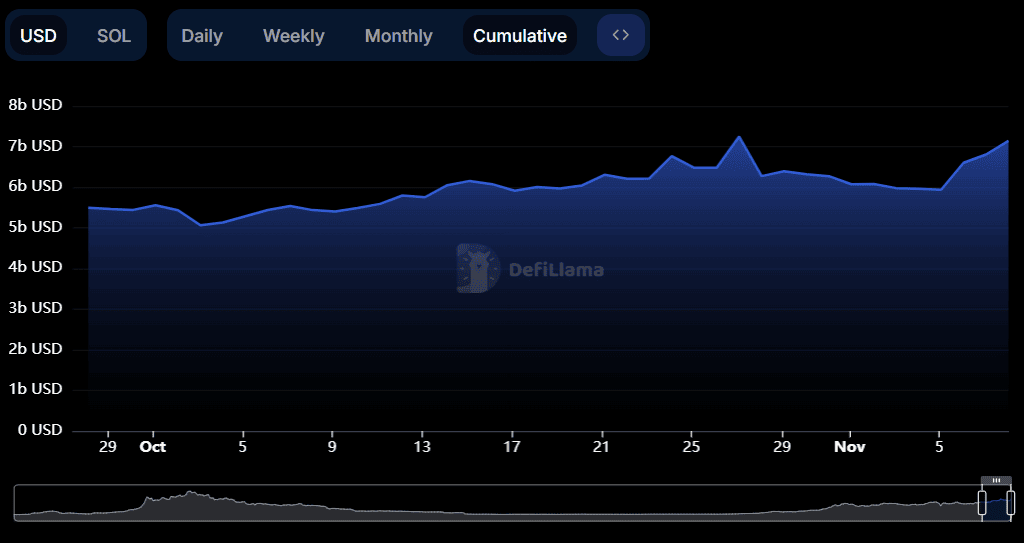Click the left range slider handle
This screenshot has height=543, width=1024.
click(x=982, y=502)
